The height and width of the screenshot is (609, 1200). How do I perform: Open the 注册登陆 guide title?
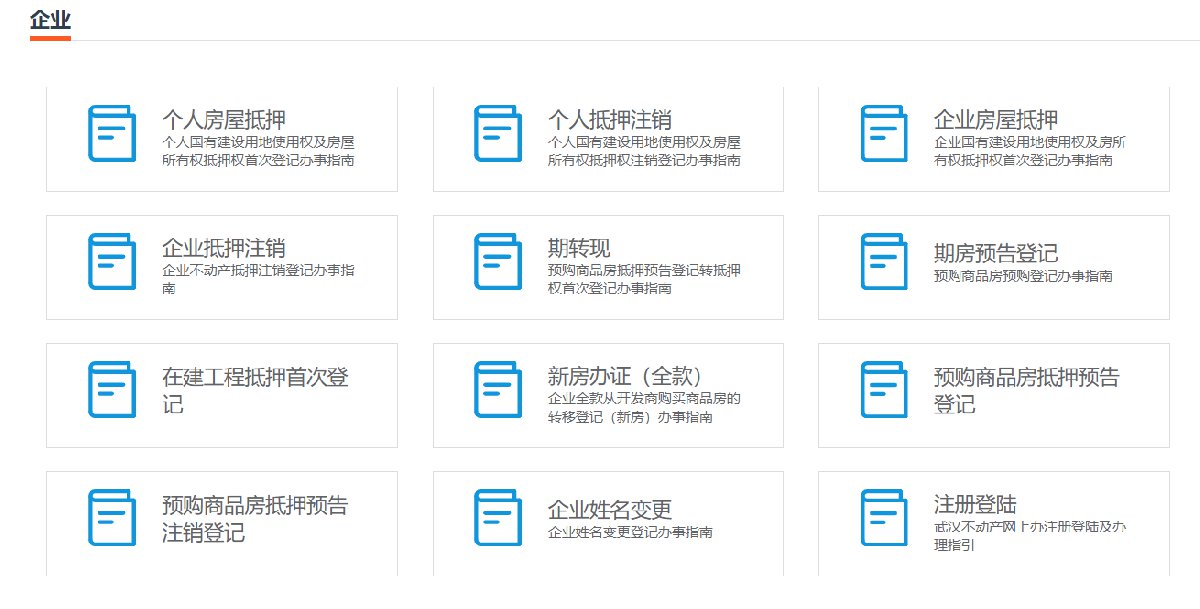(974, 504)
